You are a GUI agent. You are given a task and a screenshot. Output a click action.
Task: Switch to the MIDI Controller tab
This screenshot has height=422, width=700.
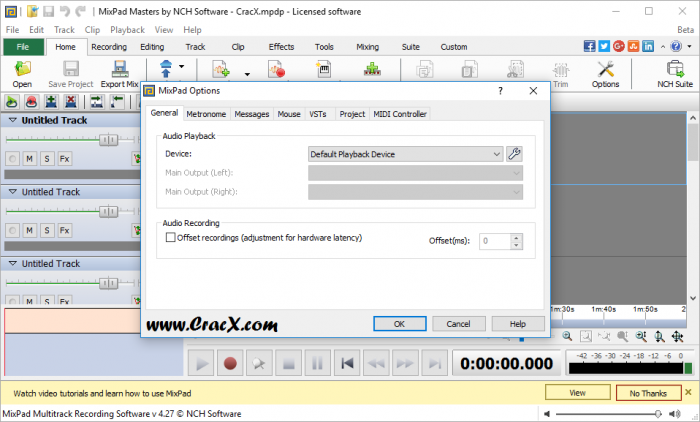[400, 114]
